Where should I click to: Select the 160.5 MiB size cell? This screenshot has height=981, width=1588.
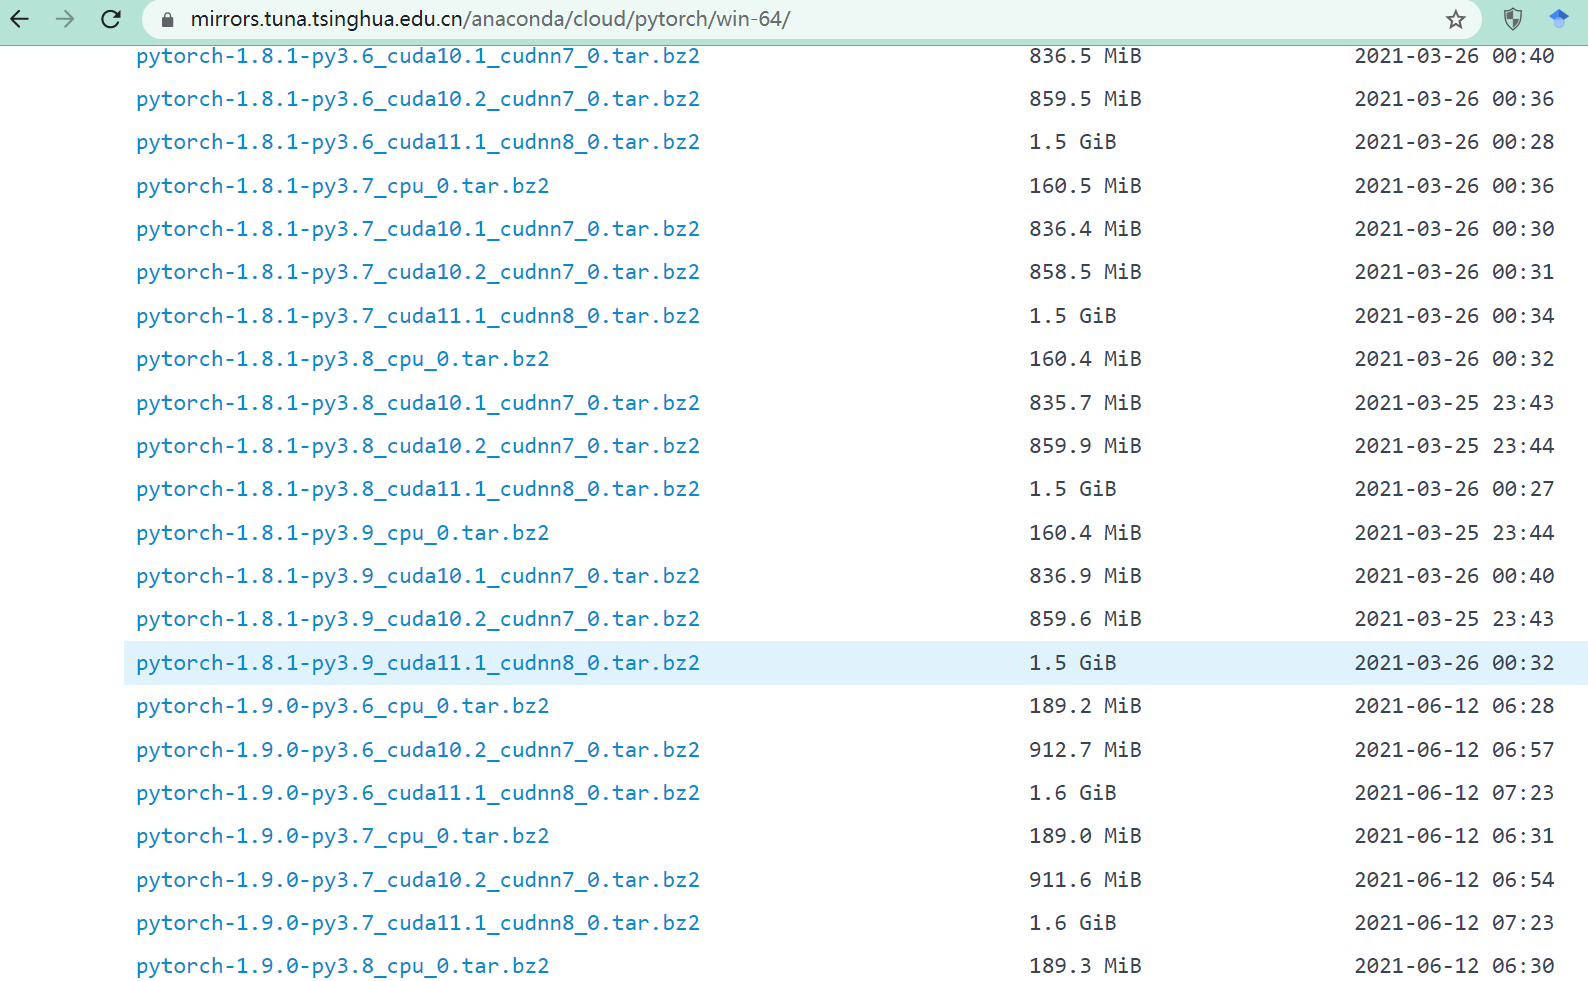1085,187
